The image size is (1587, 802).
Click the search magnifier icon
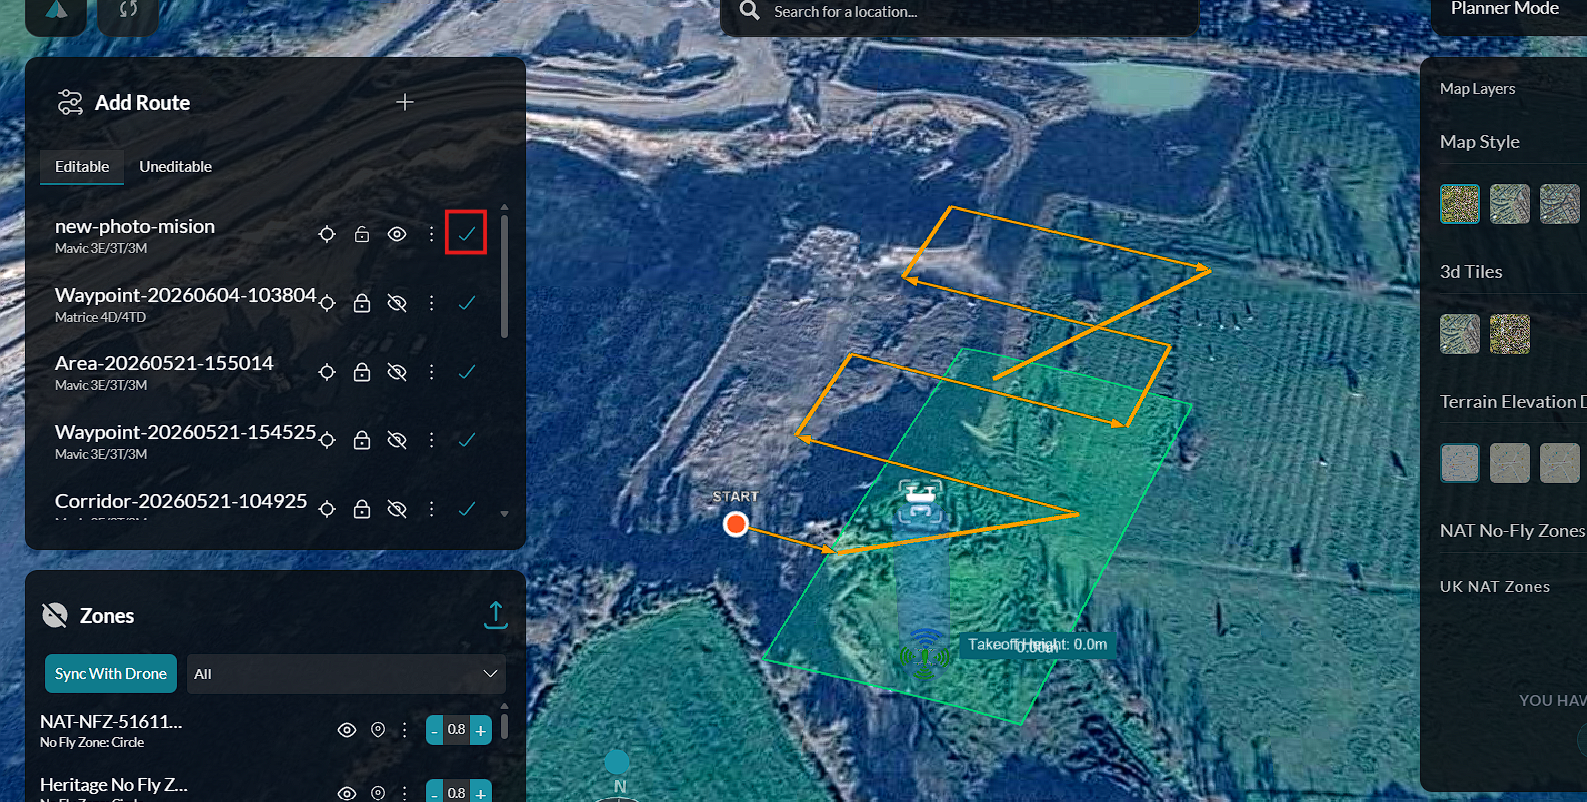(749, 11)
